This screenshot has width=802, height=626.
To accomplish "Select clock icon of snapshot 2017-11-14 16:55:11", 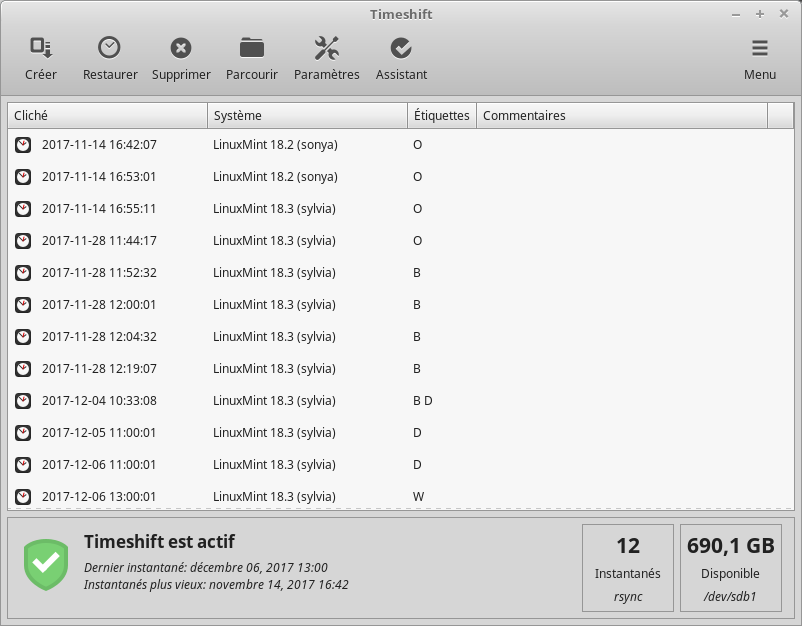I will (x=23, y=209).
